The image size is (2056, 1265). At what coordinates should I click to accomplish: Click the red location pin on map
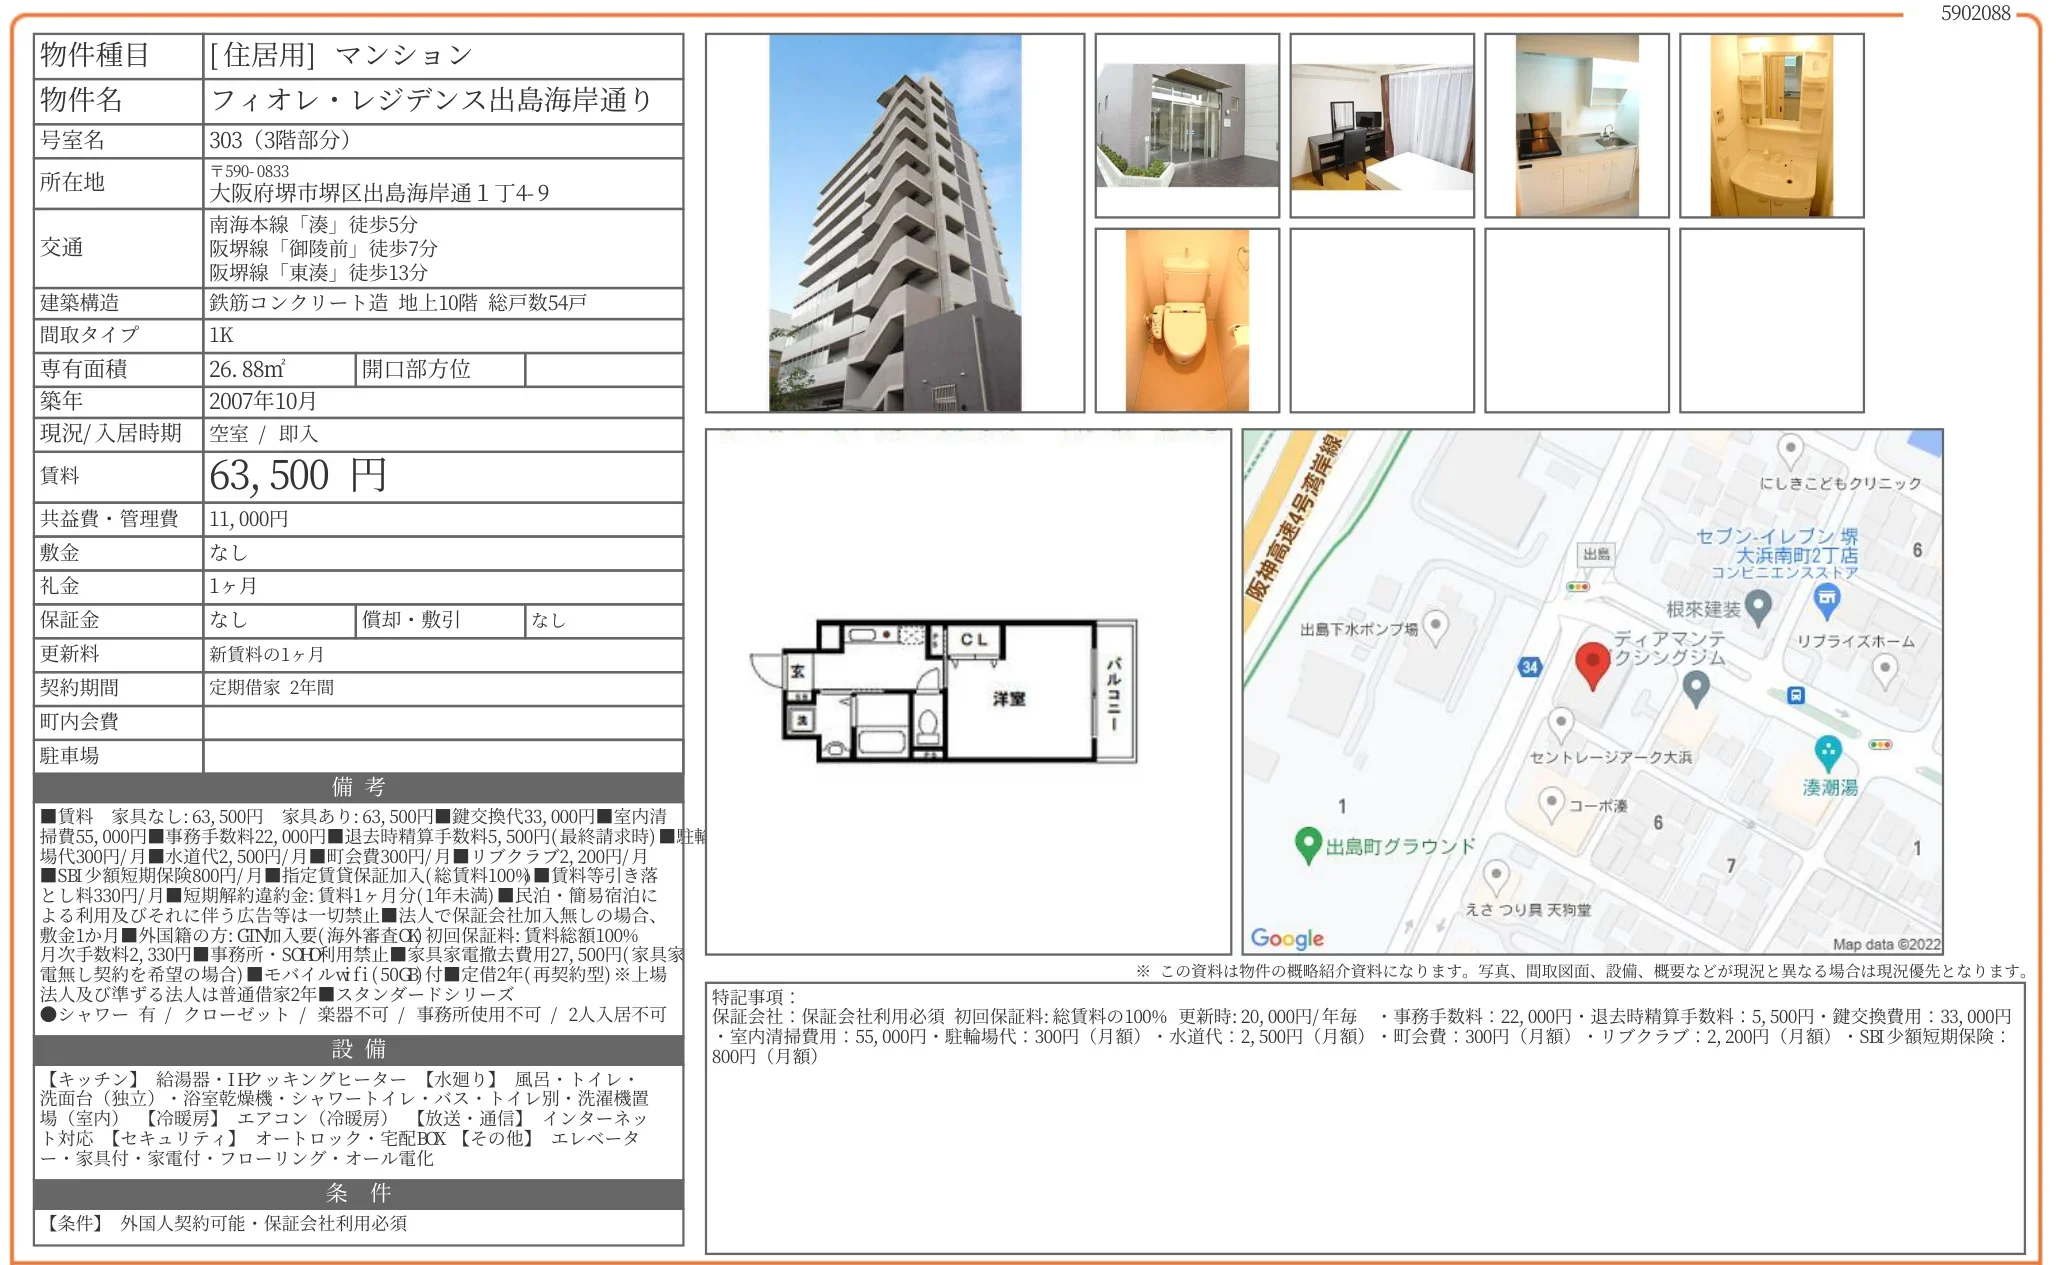pos(1592,661)
